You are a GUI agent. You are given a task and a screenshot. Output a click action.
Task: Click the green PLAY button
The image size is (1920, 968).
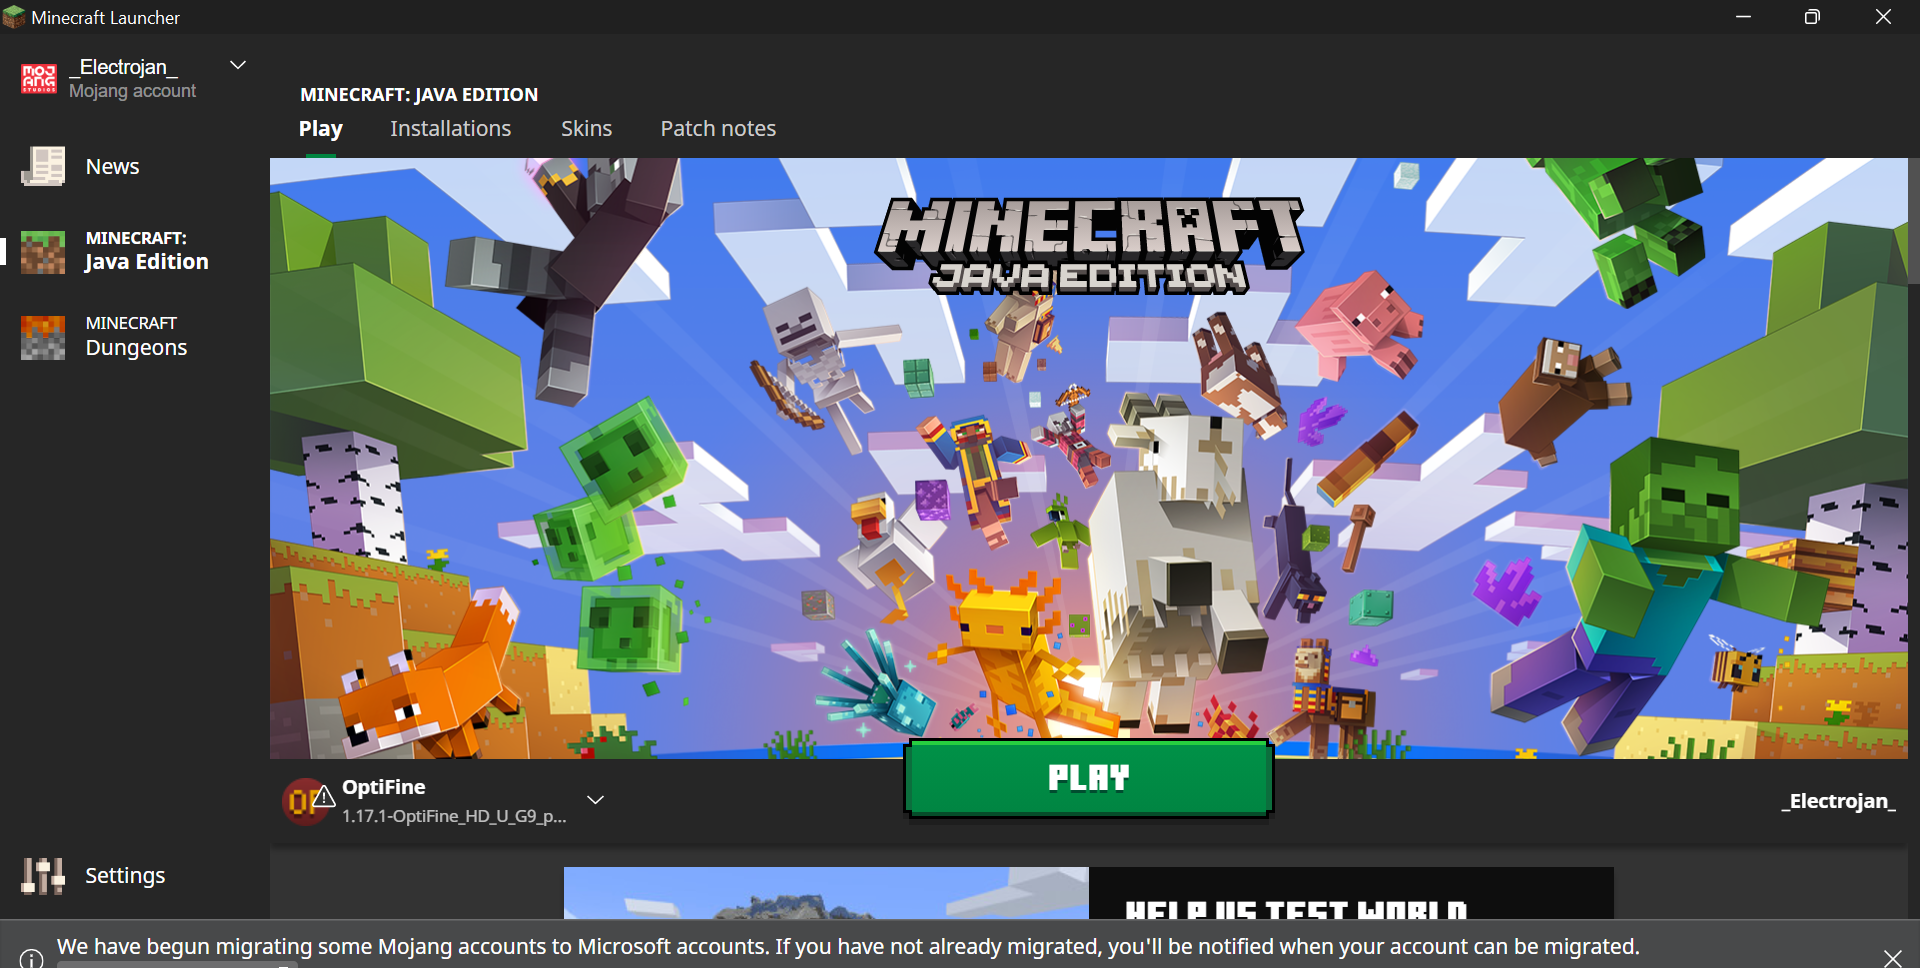pyautogui.click(x=1089, y=778)
